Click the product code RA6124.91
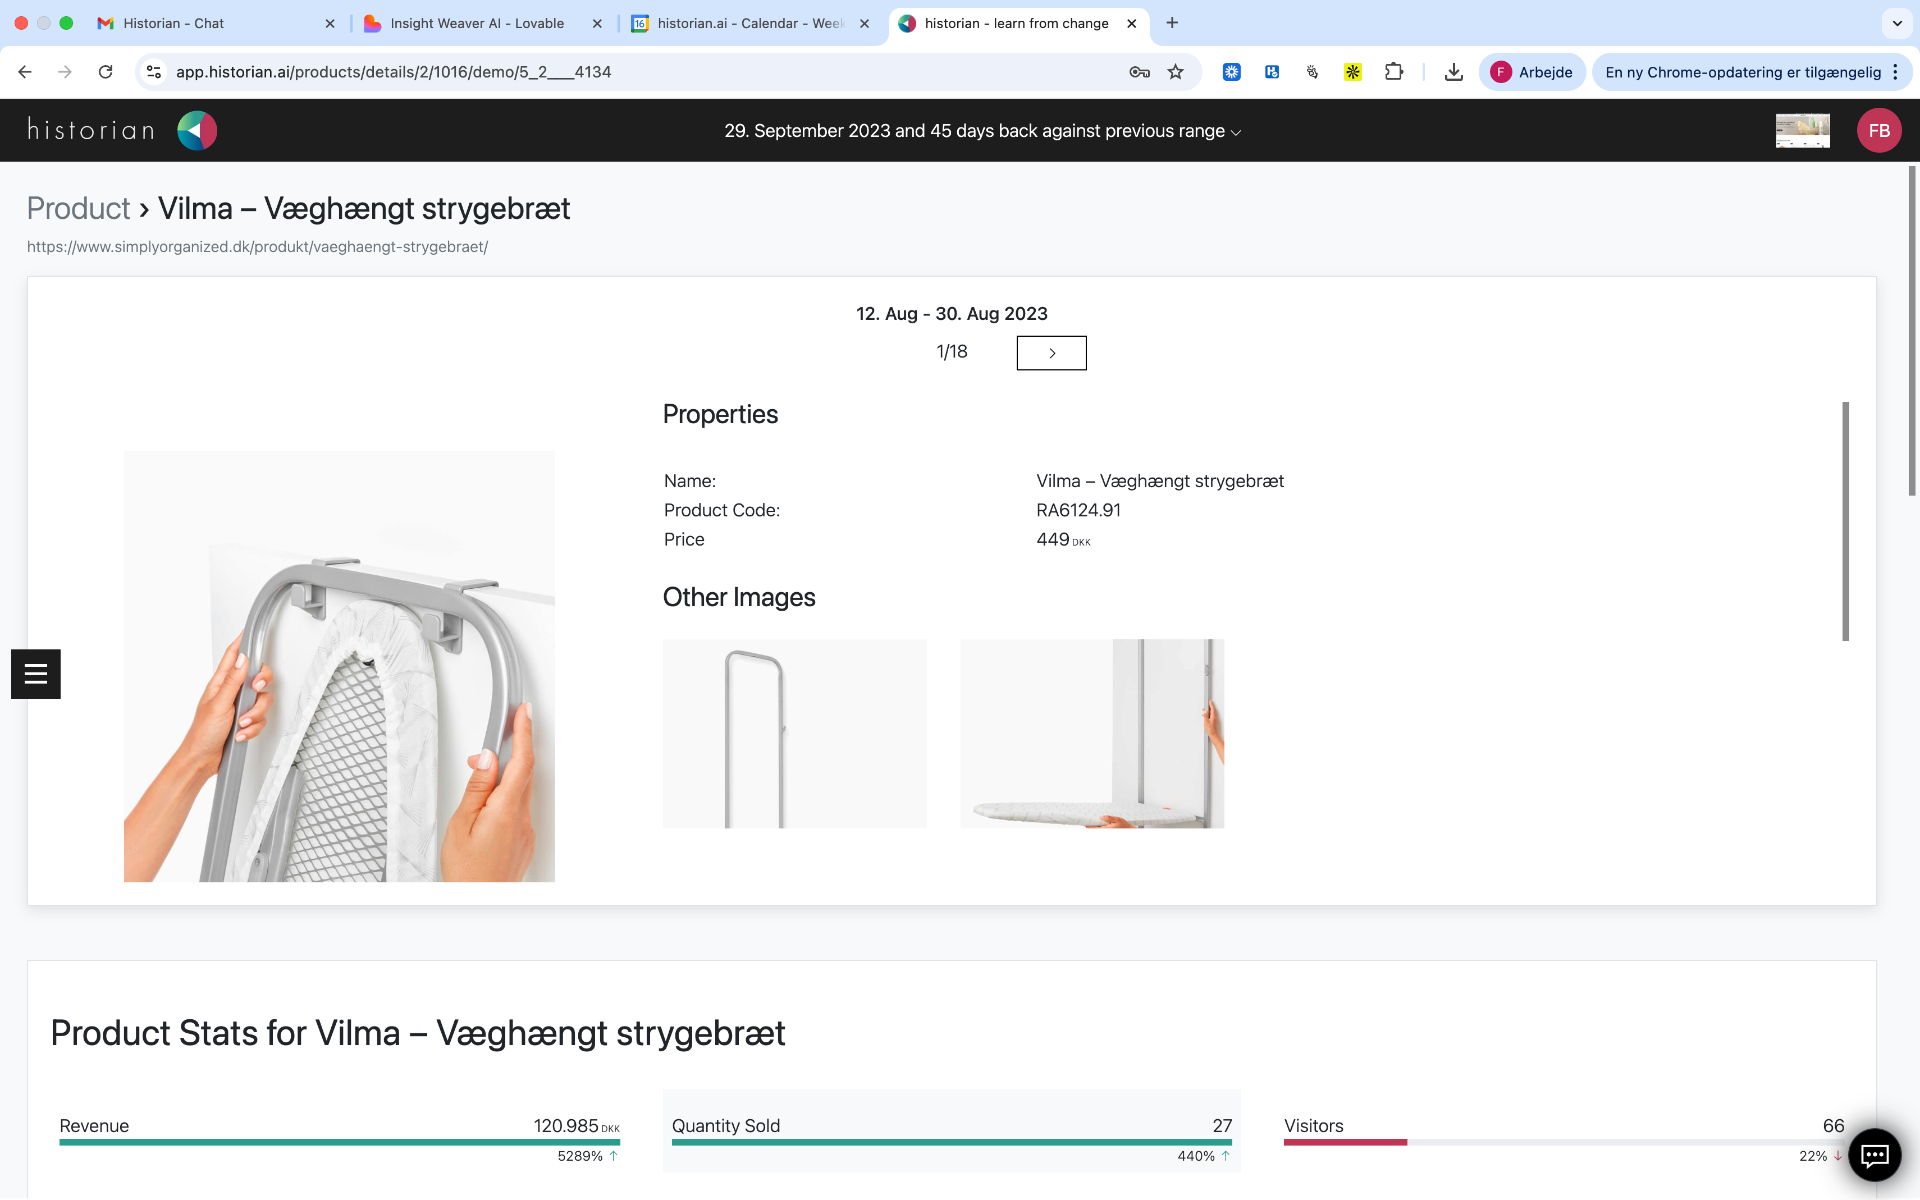Image resolution: width=1920 pixels, height=1200 pixels. pyautogui.click(x=1078, y=510)
